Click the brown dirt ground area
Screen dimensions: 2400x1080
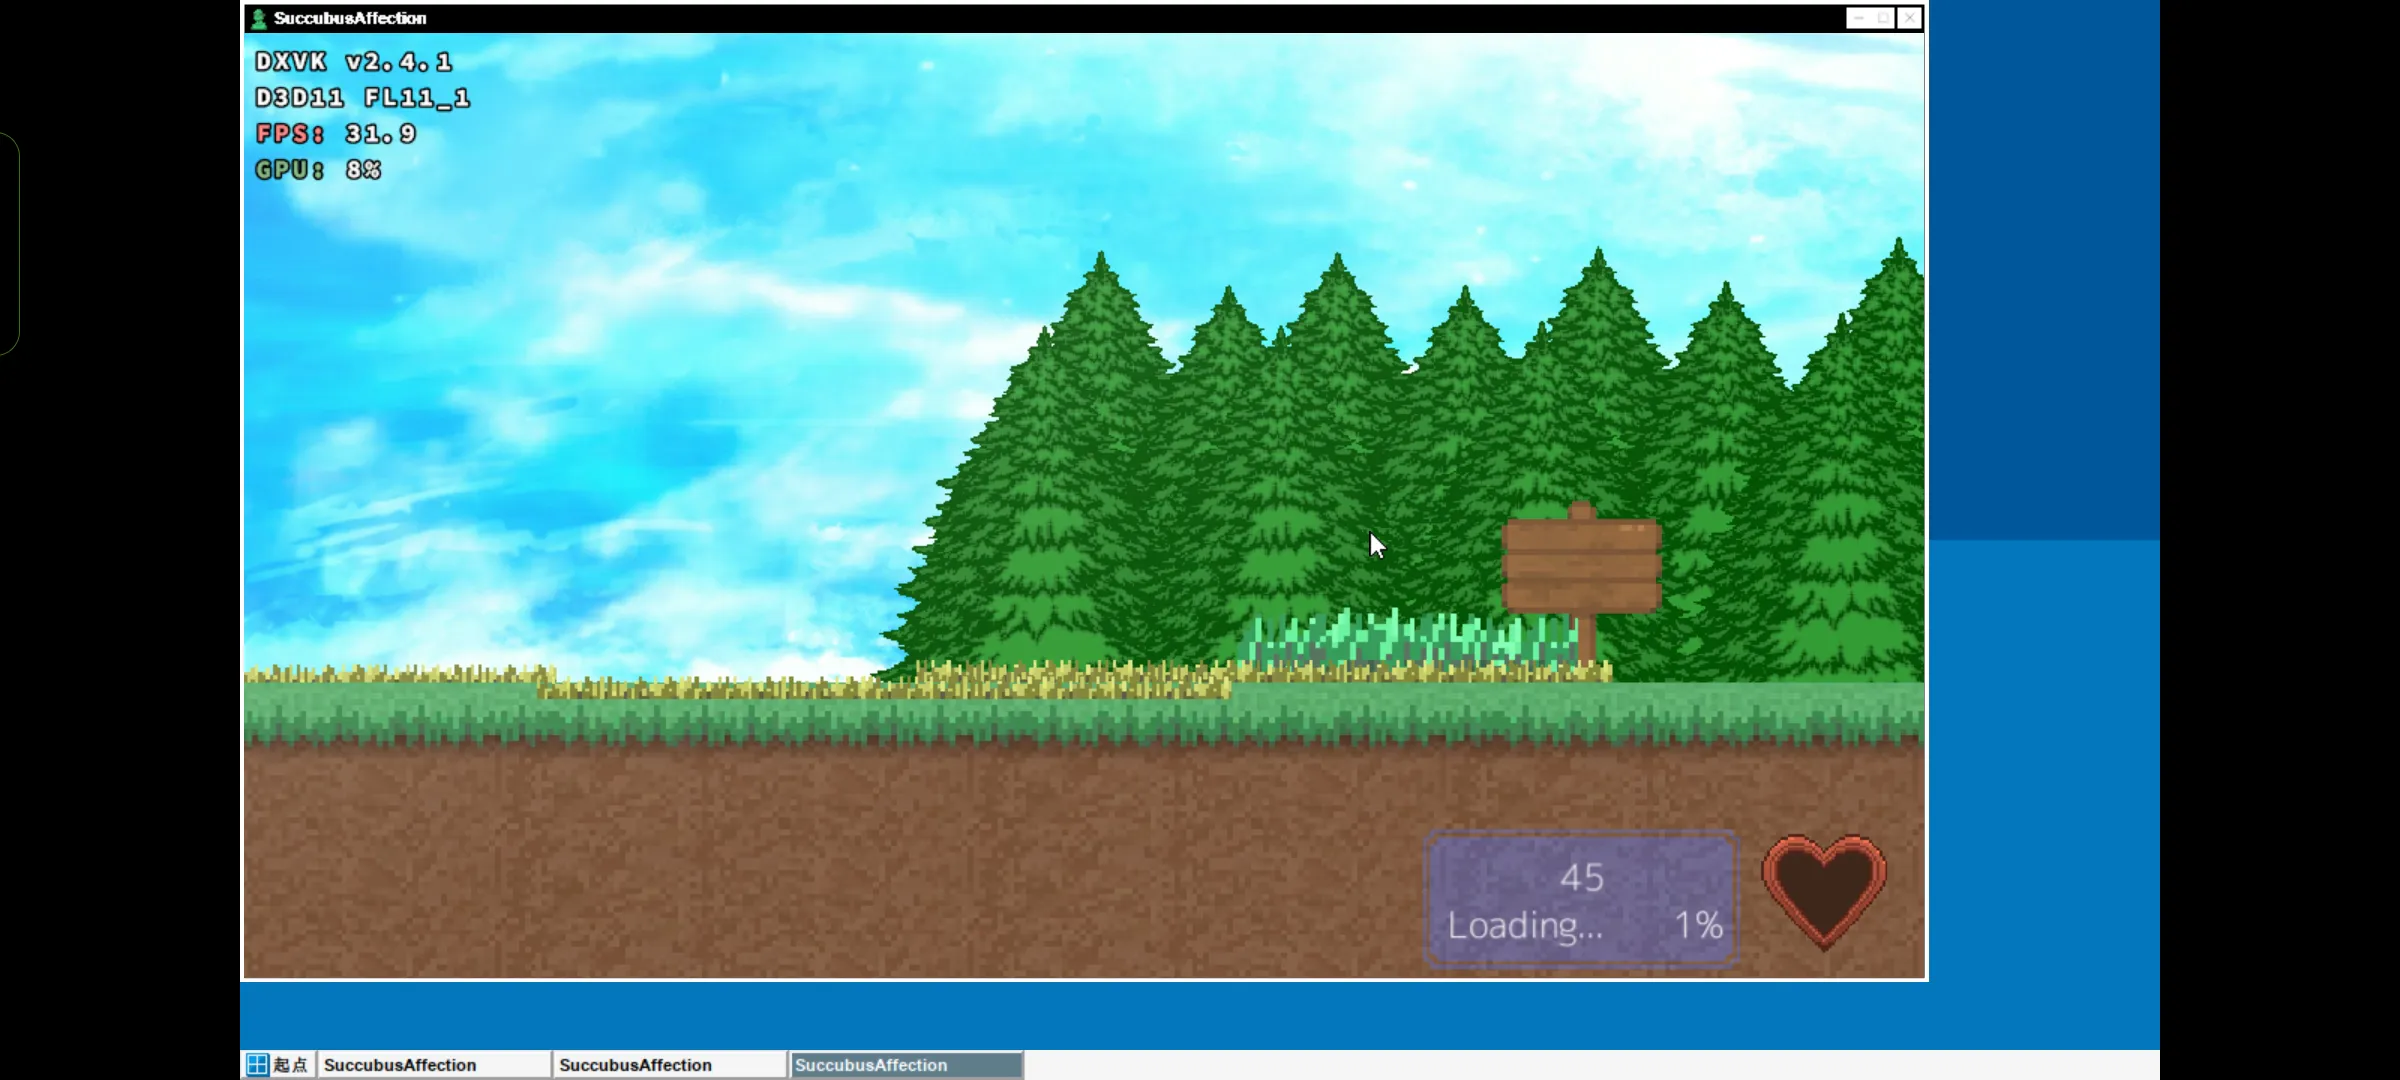tap(800, 860)
